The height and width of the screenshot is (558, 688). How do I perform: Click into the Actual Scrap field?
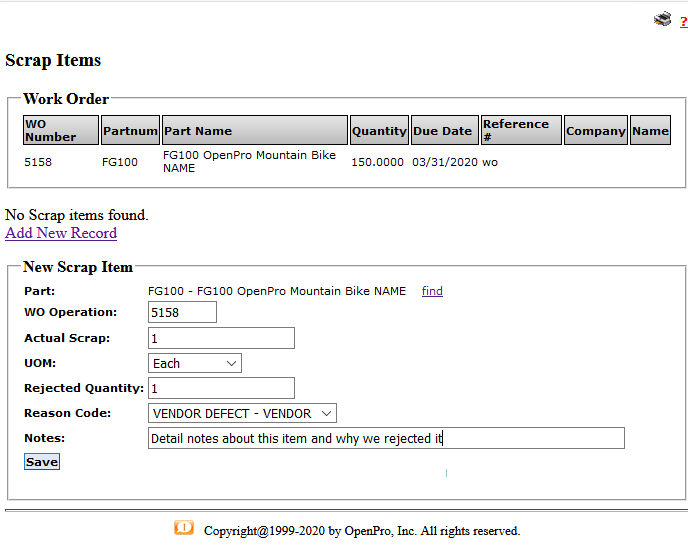click(221, 338)
